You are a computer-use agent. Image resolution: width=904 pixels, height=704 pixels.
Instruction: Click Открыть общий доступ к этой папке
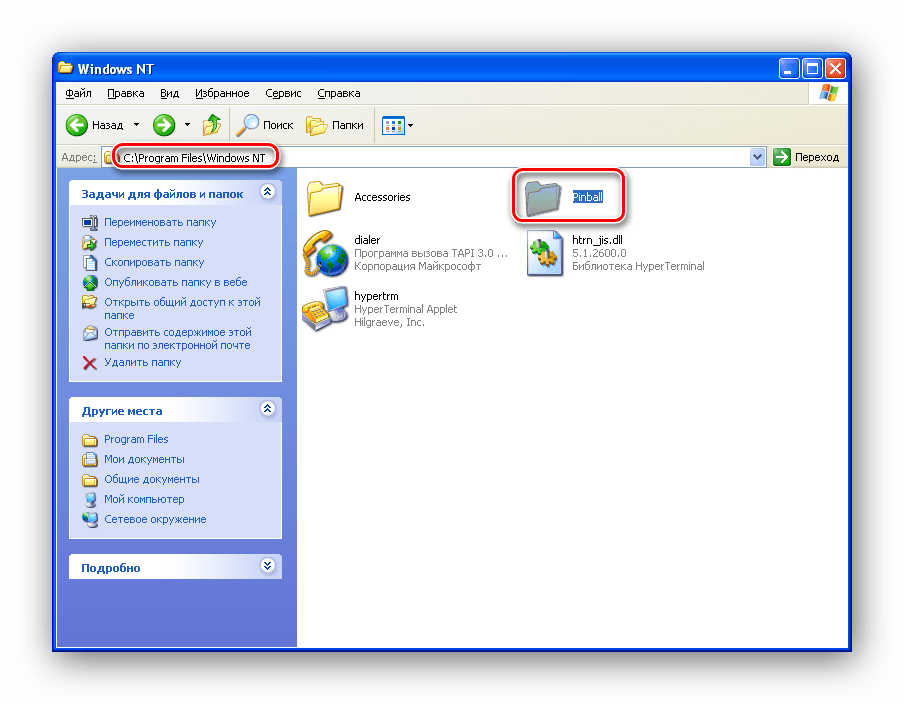(x=182, y=308)
